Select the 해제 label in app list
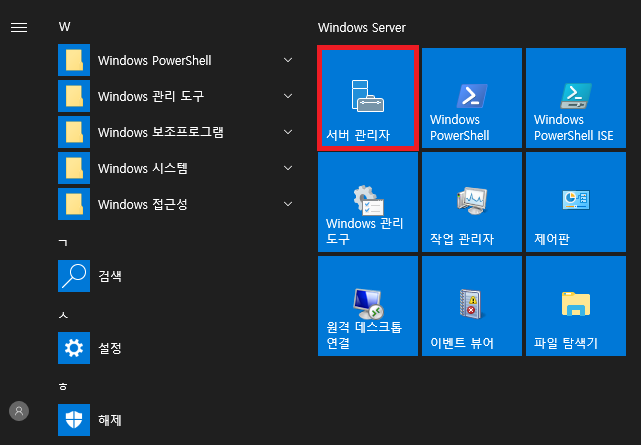Screen dimensions: 641x445 pyautogui.click(x=110, y=420)
